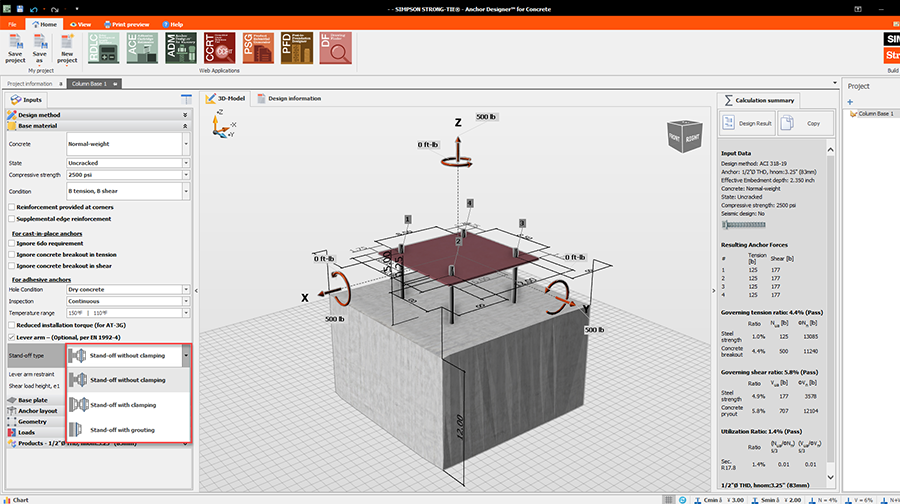Click the Design Result icon button

point(747,123)
